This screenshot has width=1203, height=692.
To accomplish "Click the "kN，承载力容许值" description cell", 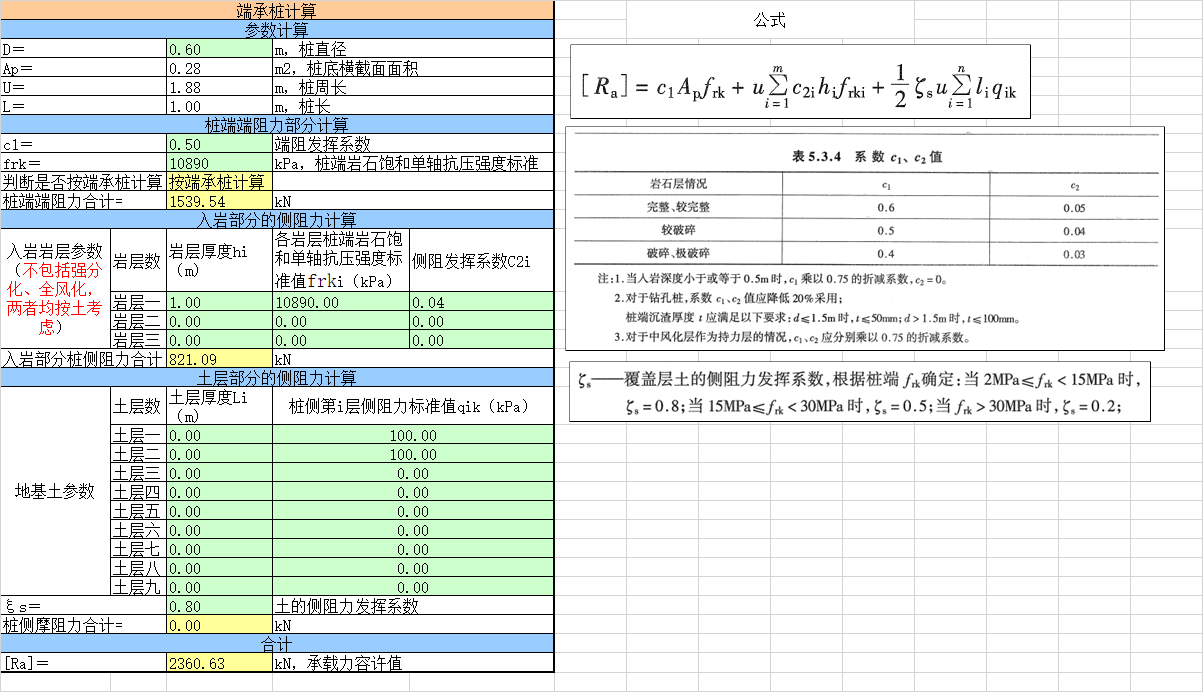I will tap(413, 663).
